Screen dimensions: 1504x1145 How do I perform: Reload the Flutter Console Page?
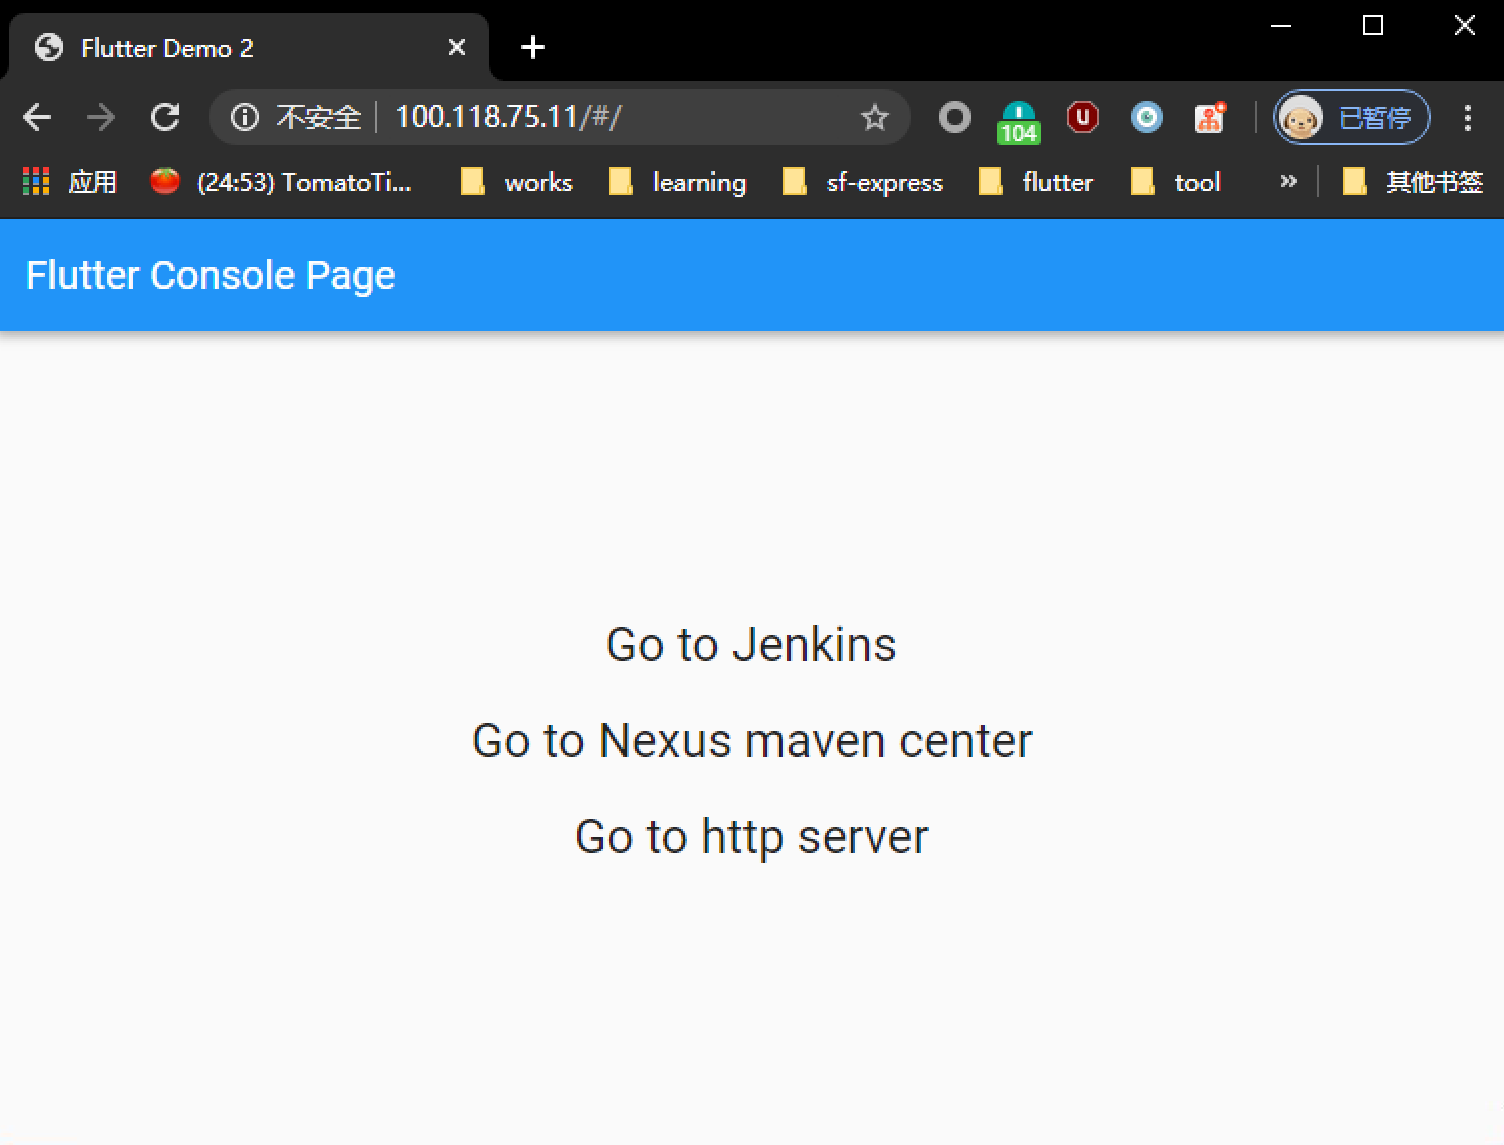tap(165, 117)
